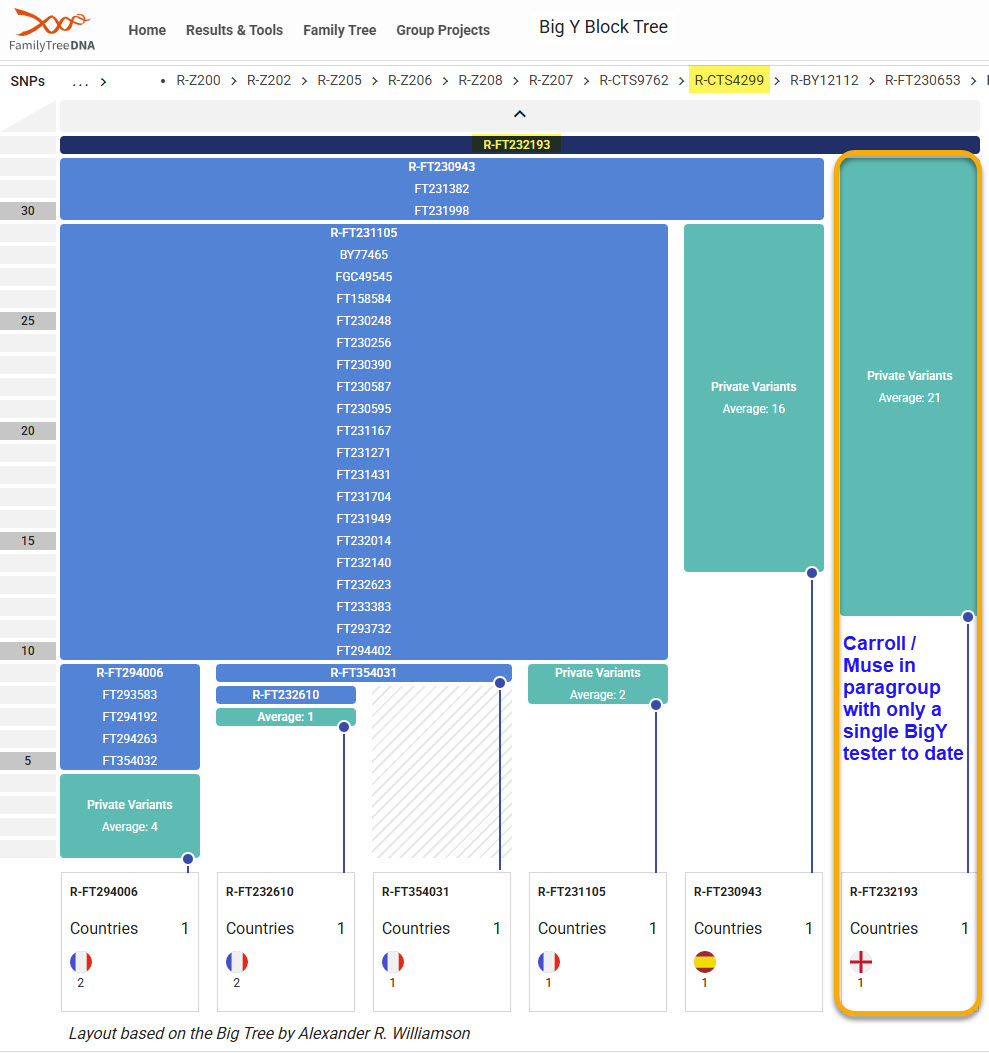Click the France flag in R-FT232610 card

(x=237, y=962)
